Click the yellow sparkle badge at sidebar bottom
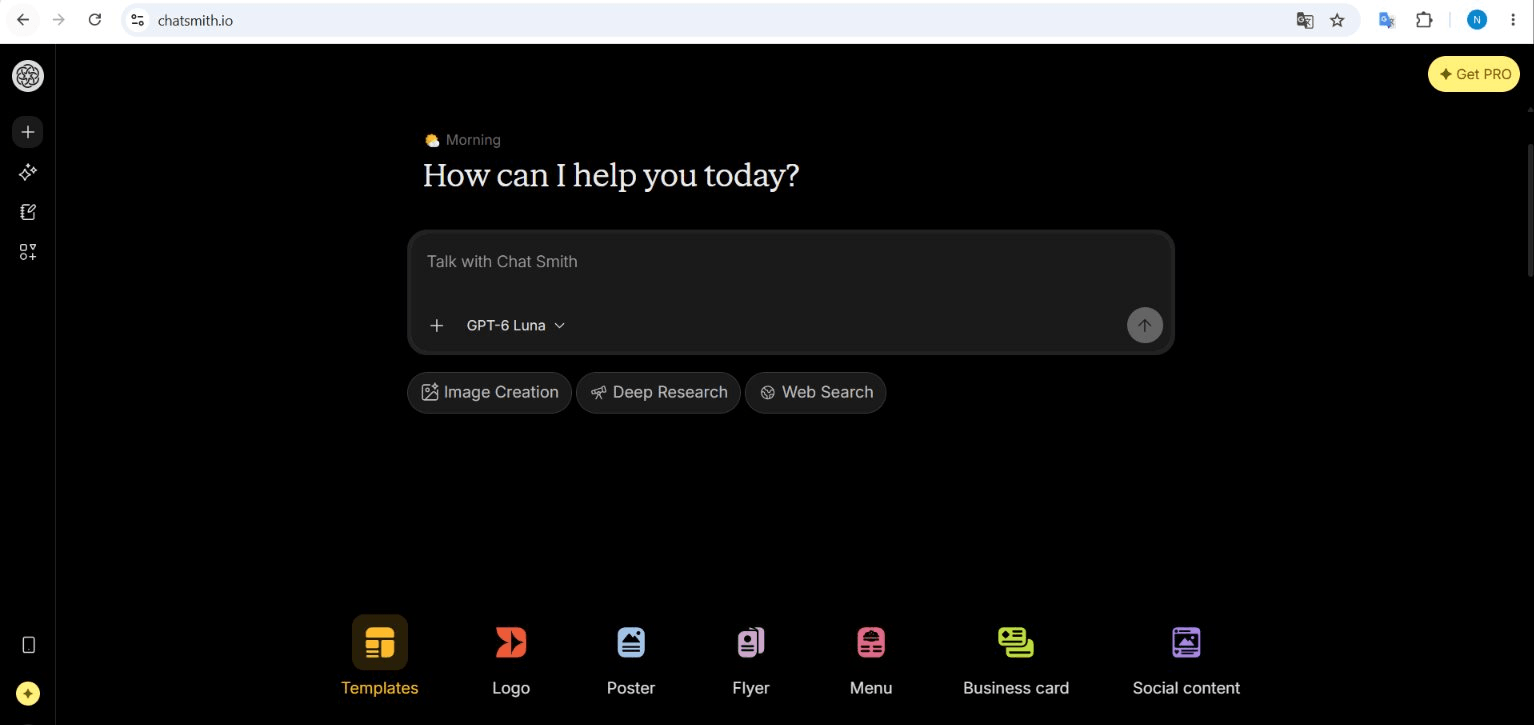The height and width of the screenshot is (725, 1534). tap(28, 693)
